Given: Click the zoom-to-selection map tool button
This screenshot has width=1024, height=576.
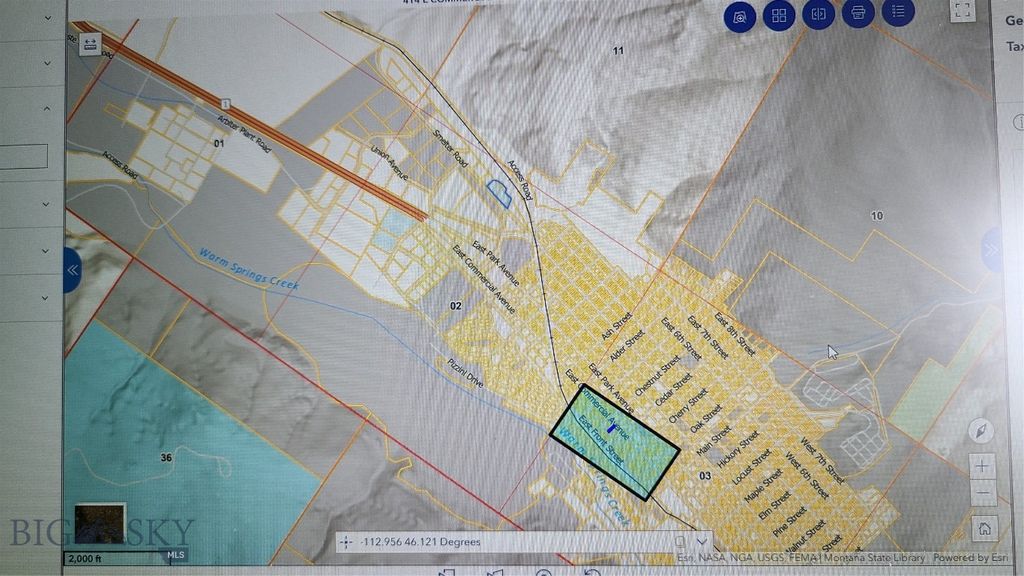Looking at the screenshot, I should coord(740,16).
